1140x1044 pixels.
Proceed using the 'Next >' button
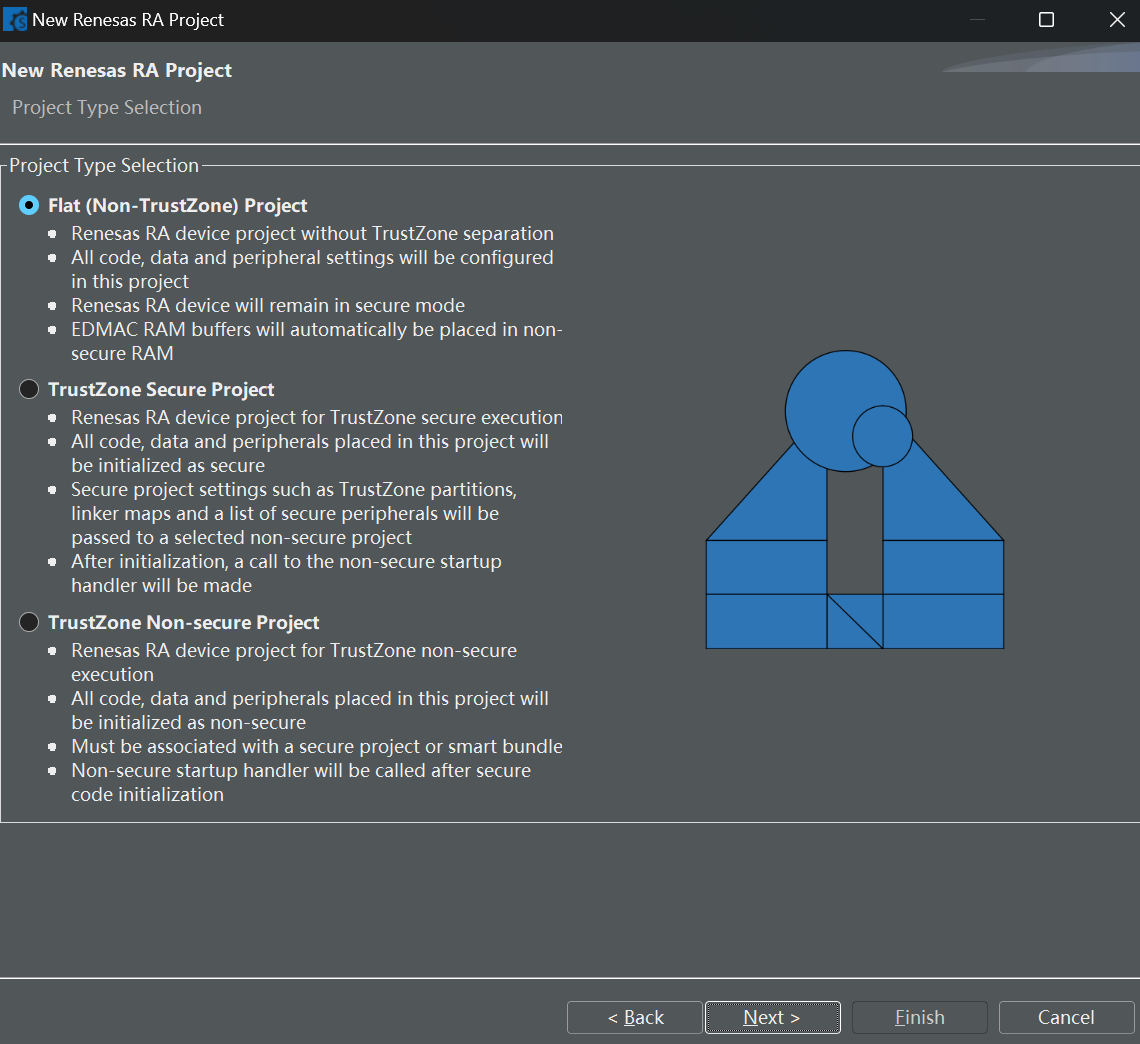[773, 1017]
